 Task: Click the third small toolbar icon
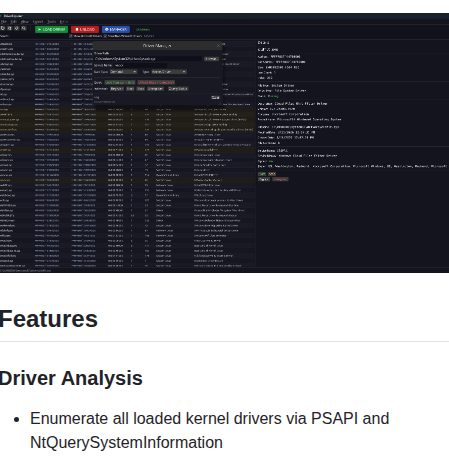click(17, 29)
